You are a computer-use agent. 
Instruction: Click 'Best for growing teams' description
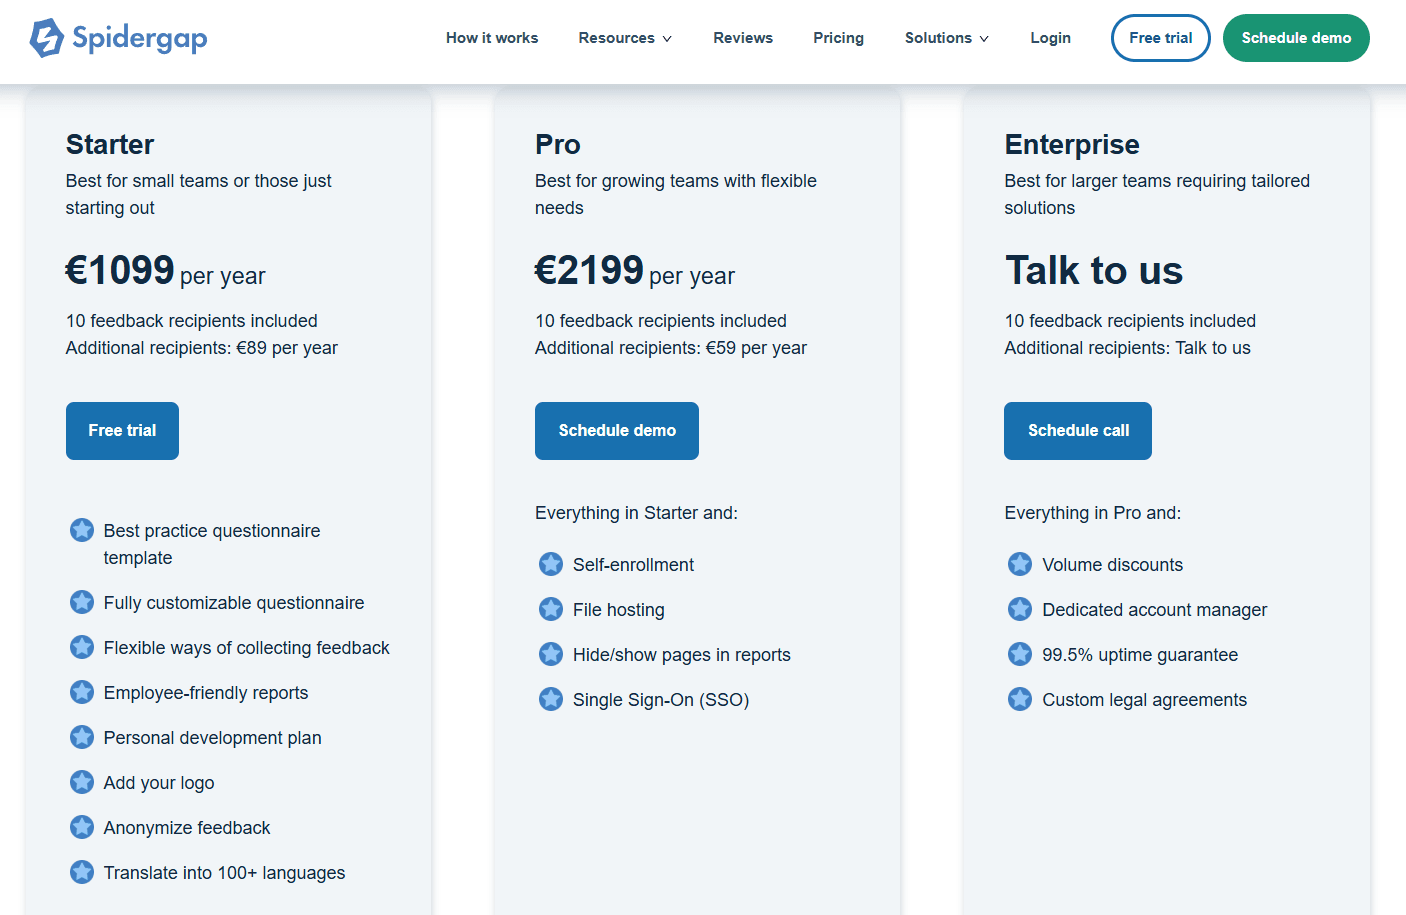[x=676, y=194]
